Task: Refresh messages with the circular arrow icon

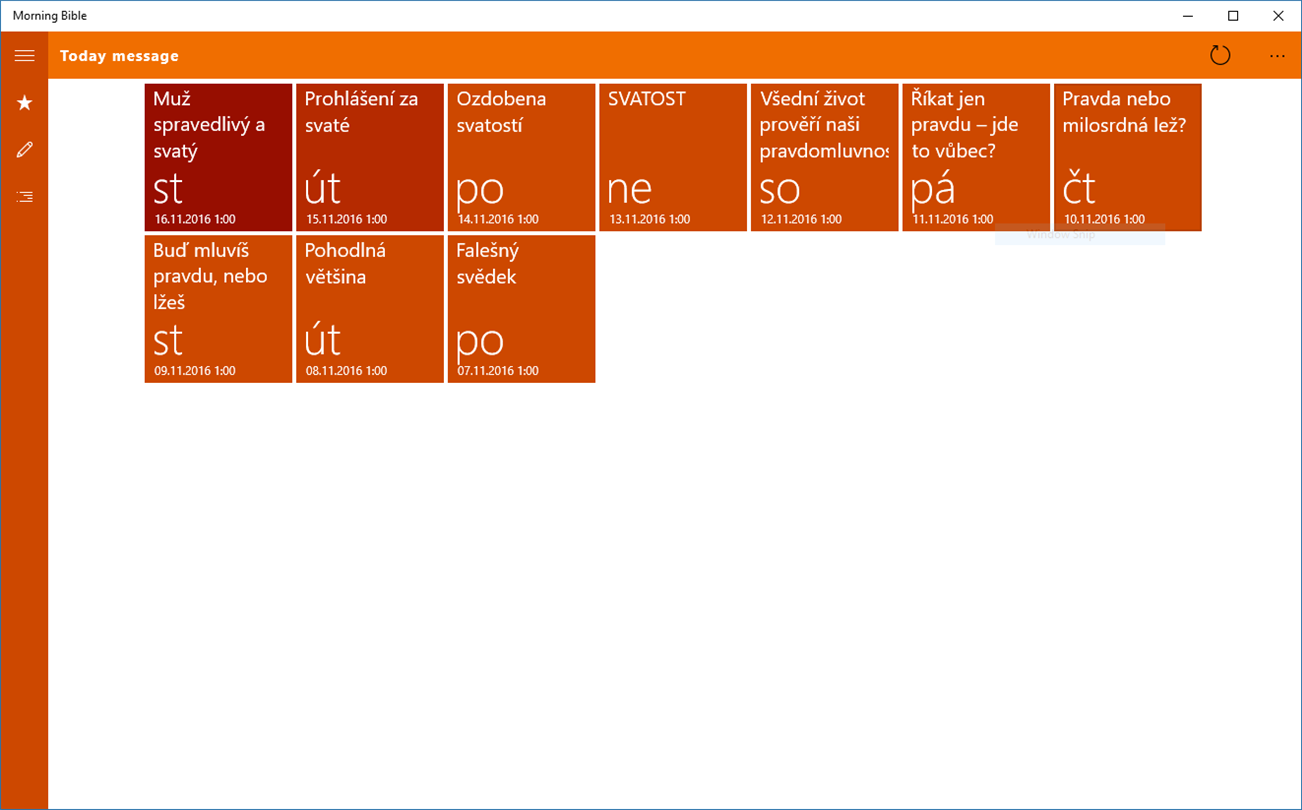Action: (x=1219, y=56)
